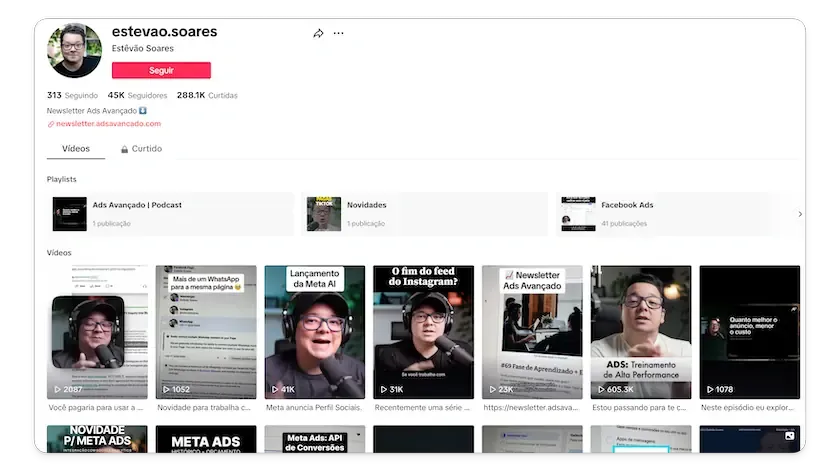
Task: Click caption 'Recentemente uma série ...'
Action: [422, 408]
